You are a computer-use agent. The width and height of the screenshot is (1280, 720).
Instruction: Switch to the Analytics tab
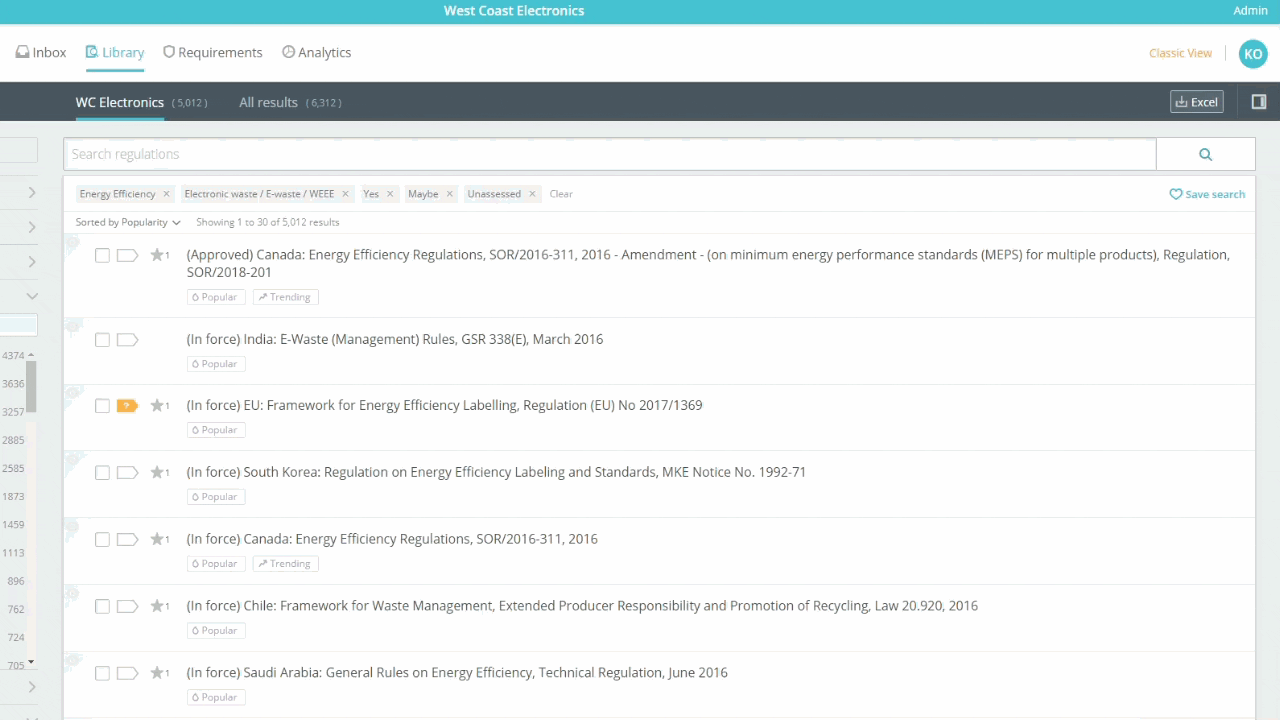[x=316, y=53]
